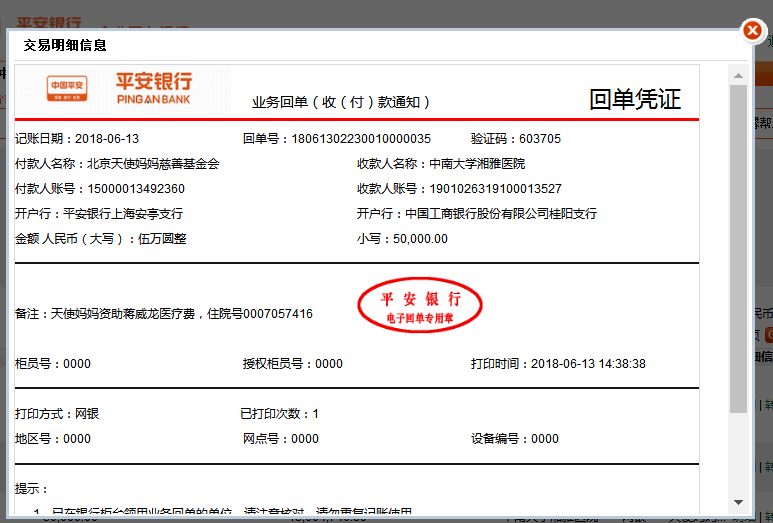Click the 交易明细信息 dialog title
The image size is (773, 523).
click(x=65, y=45)
